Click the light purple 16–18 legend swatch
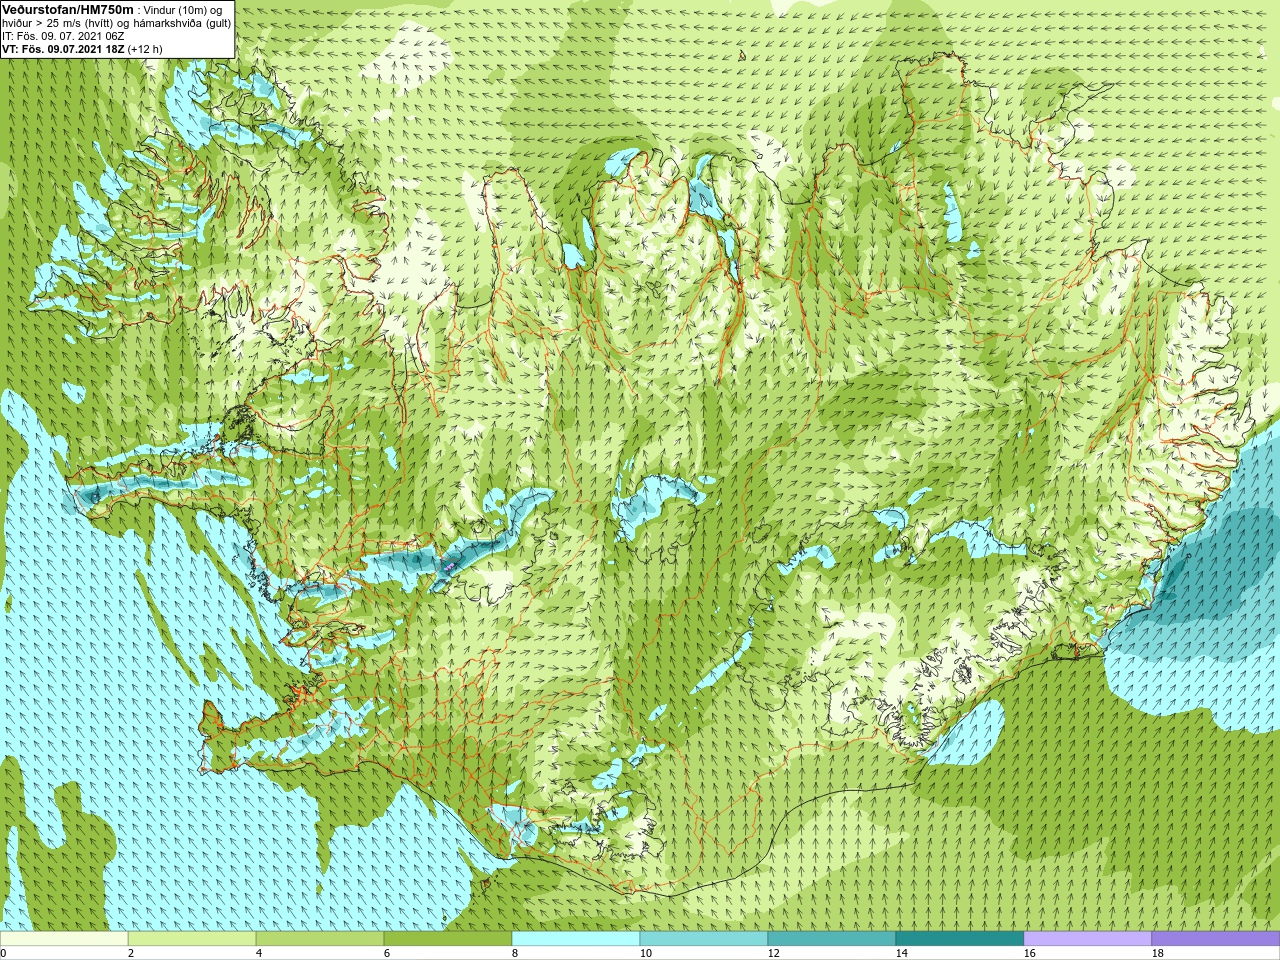The width and height of the screenshot is (1280, 960). click(x=1088, y=939)
